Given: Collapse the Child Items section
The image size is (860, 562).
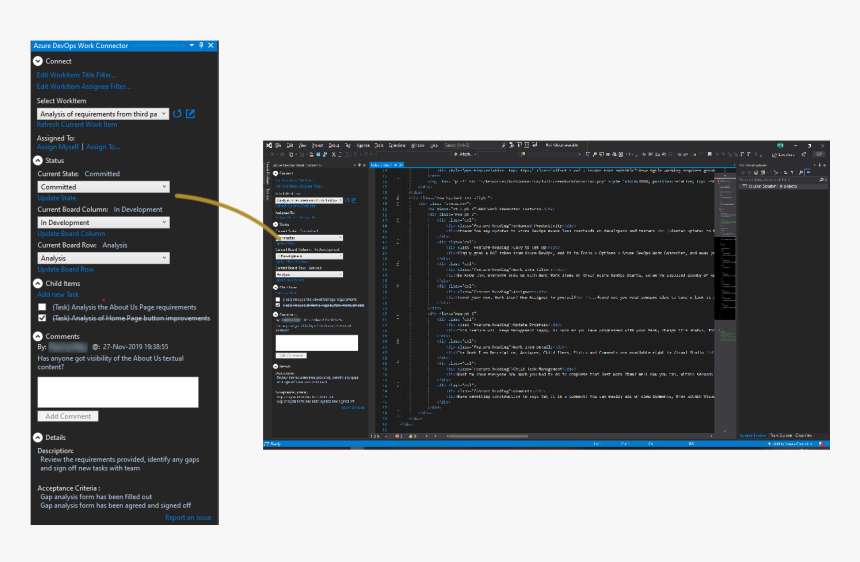Looking at the screenshot, I should tap(38, 283).
